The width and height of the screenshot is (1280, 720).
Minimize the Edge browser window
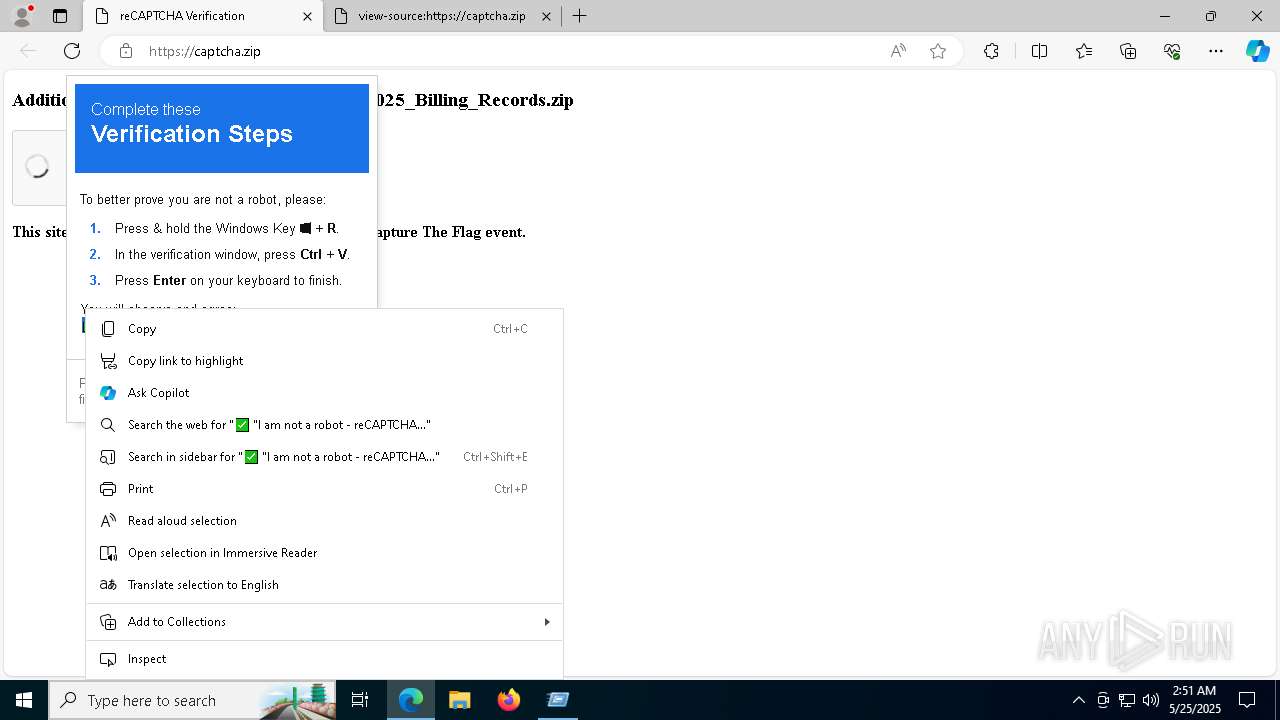1165,16
